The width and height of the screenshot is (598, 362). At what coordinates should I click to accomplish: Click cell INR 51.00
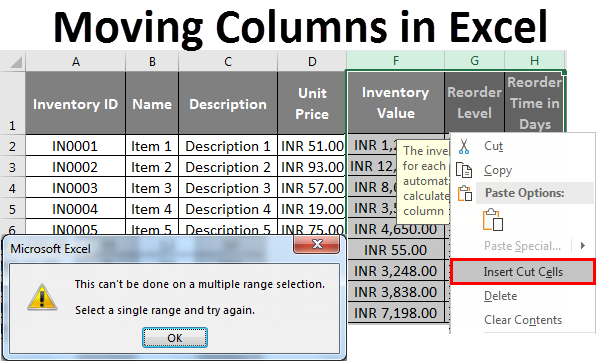[x=312, y=145]
